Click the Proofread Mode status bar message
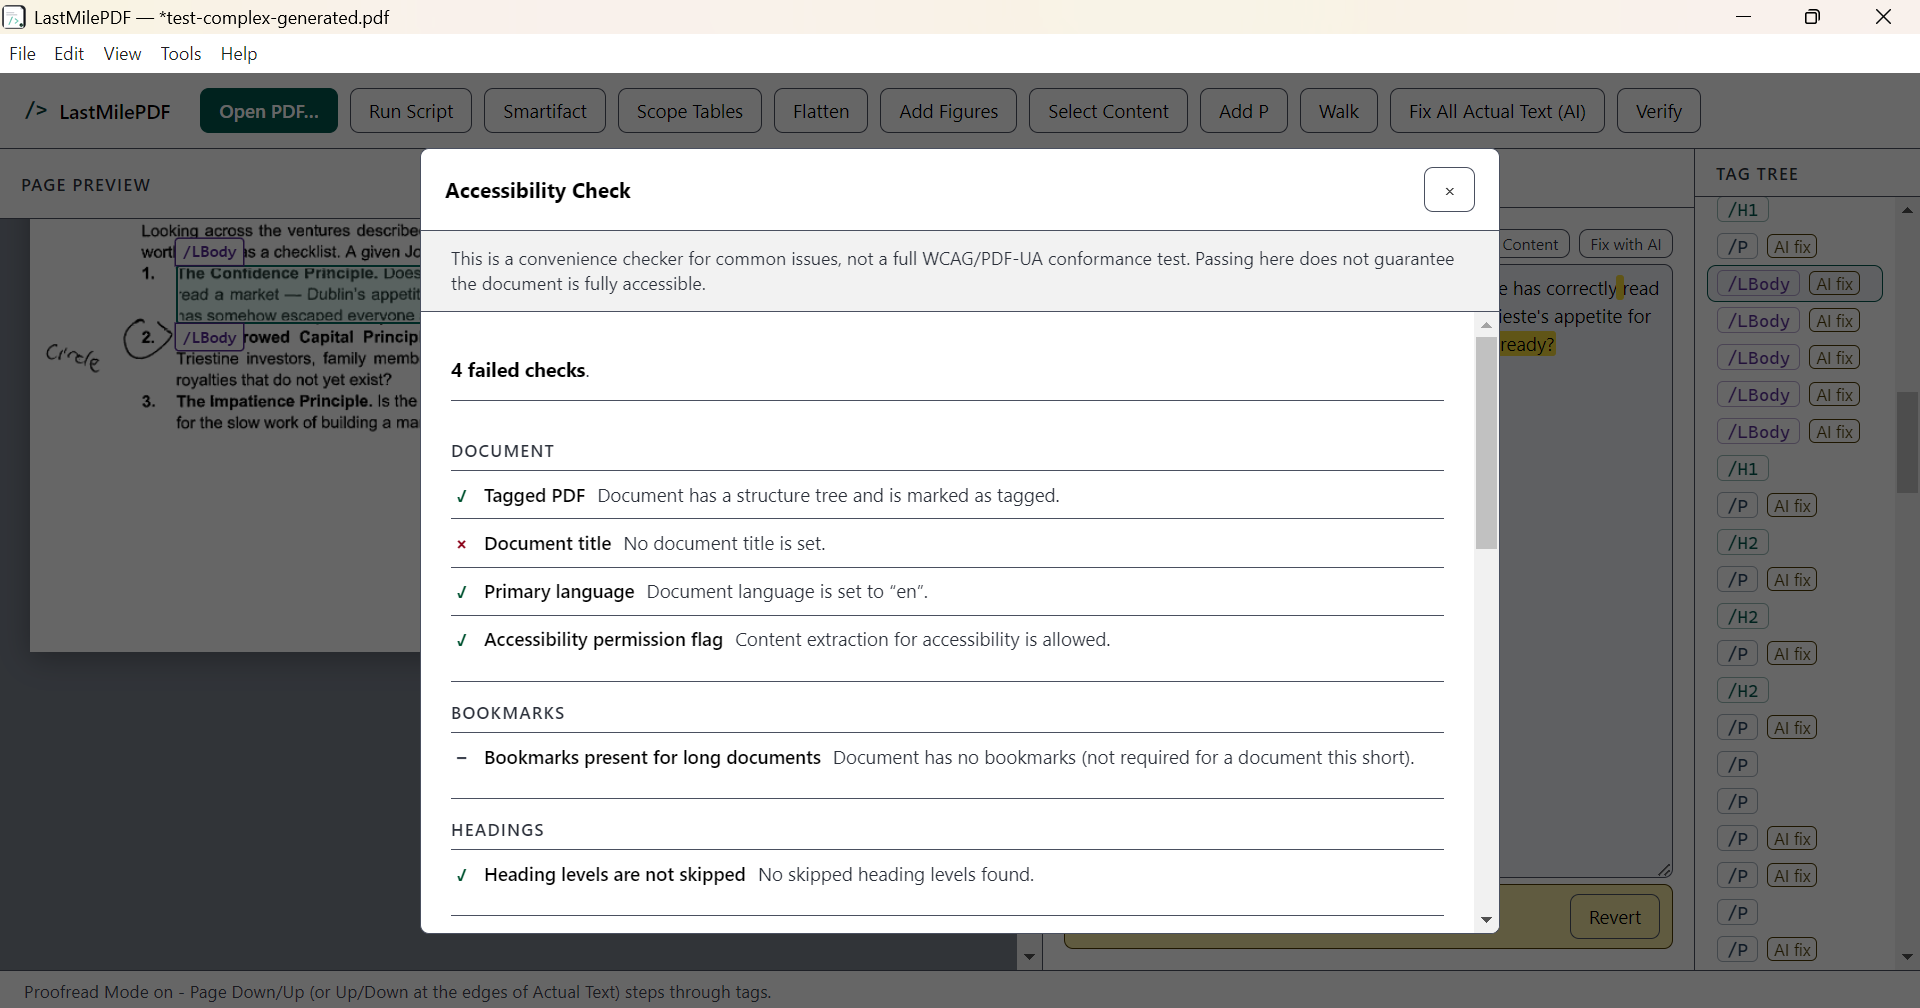Screen dimensions: 1920x1008 click(398, 992)
